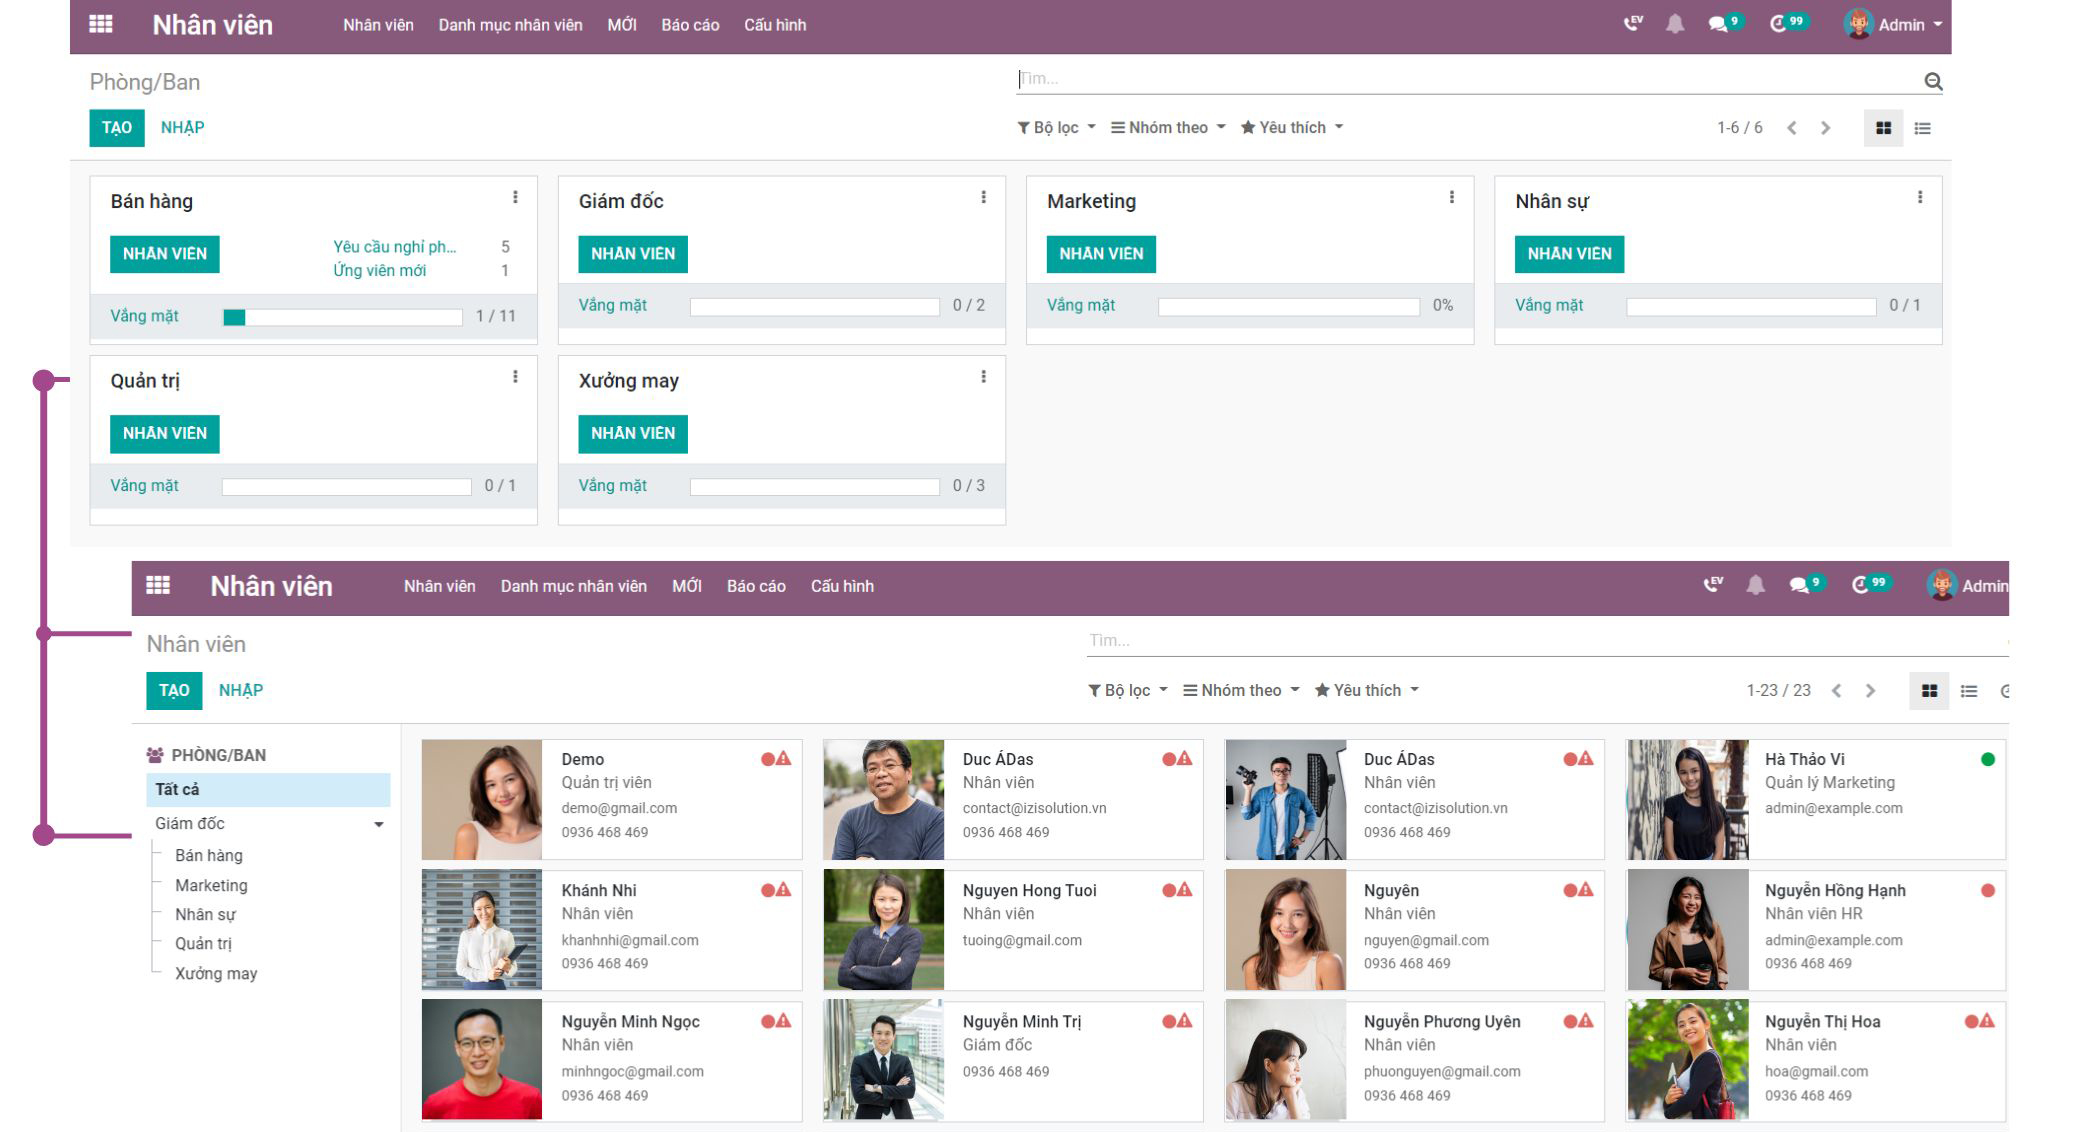Switch to list view in employees page
This screenshot has height=1132, width=2080.
[1969, 691]
